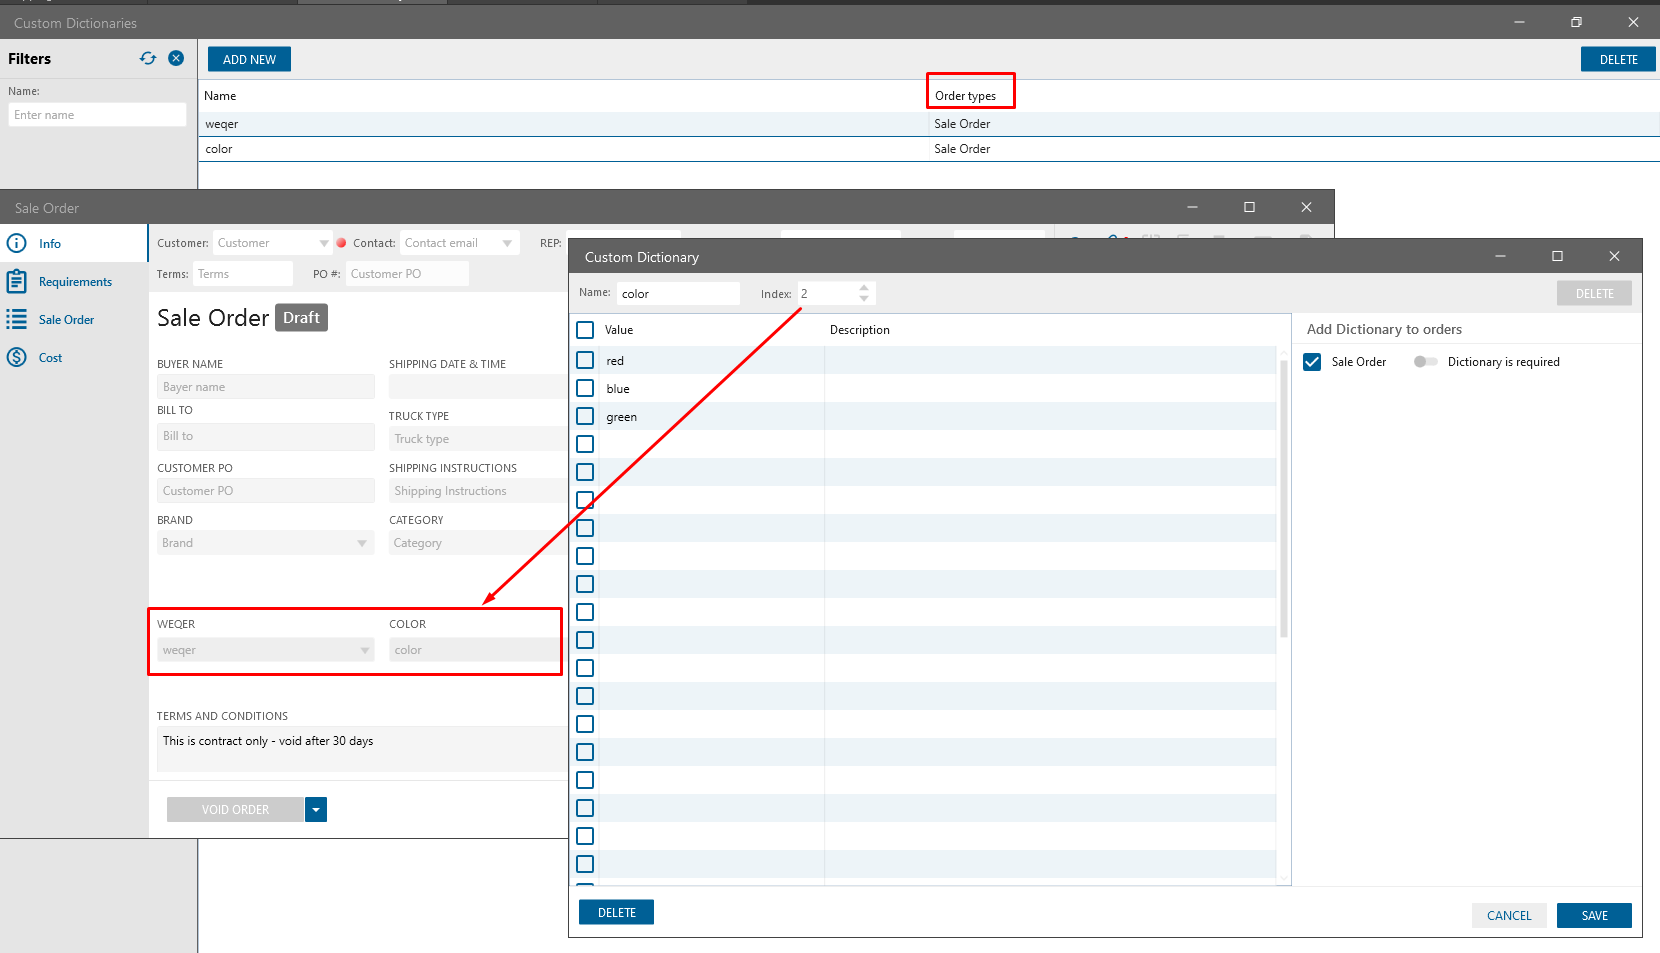Check the box for the blue value
This screenshot has height=953, width=1660.
pos(585,388)
